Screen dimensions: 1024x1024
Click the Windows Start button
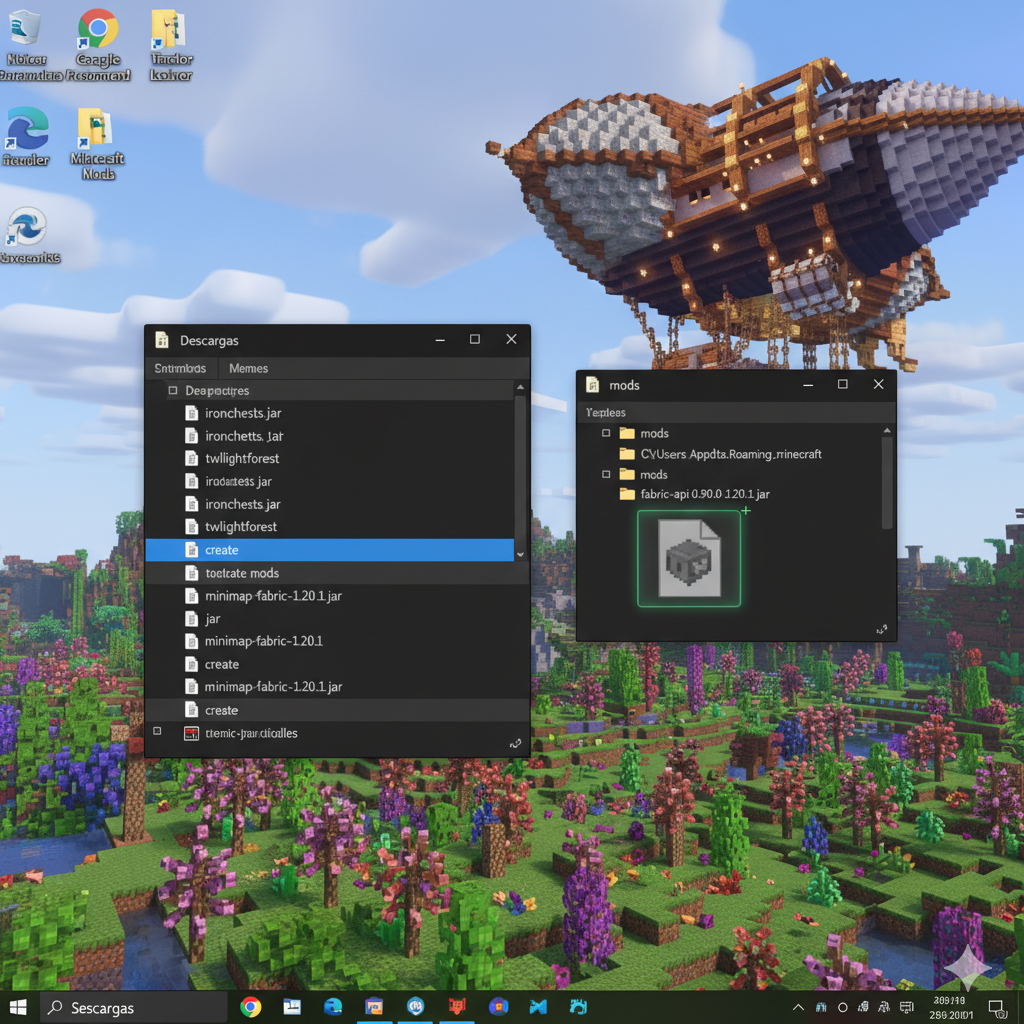(x=18, y=1007)
